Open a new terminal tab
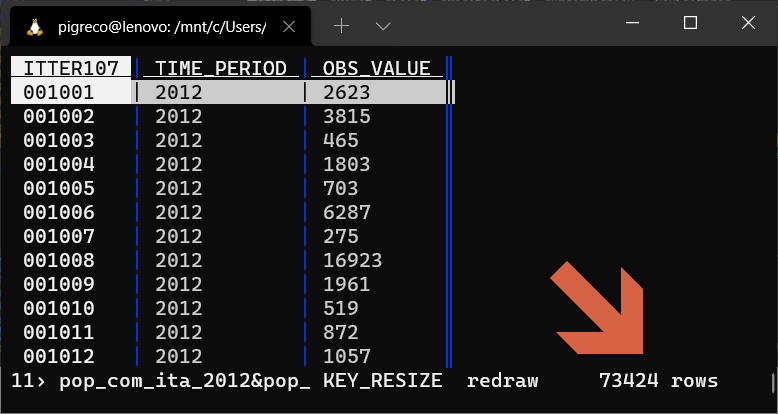Viewport: 778px width, 414px height. 342,25
